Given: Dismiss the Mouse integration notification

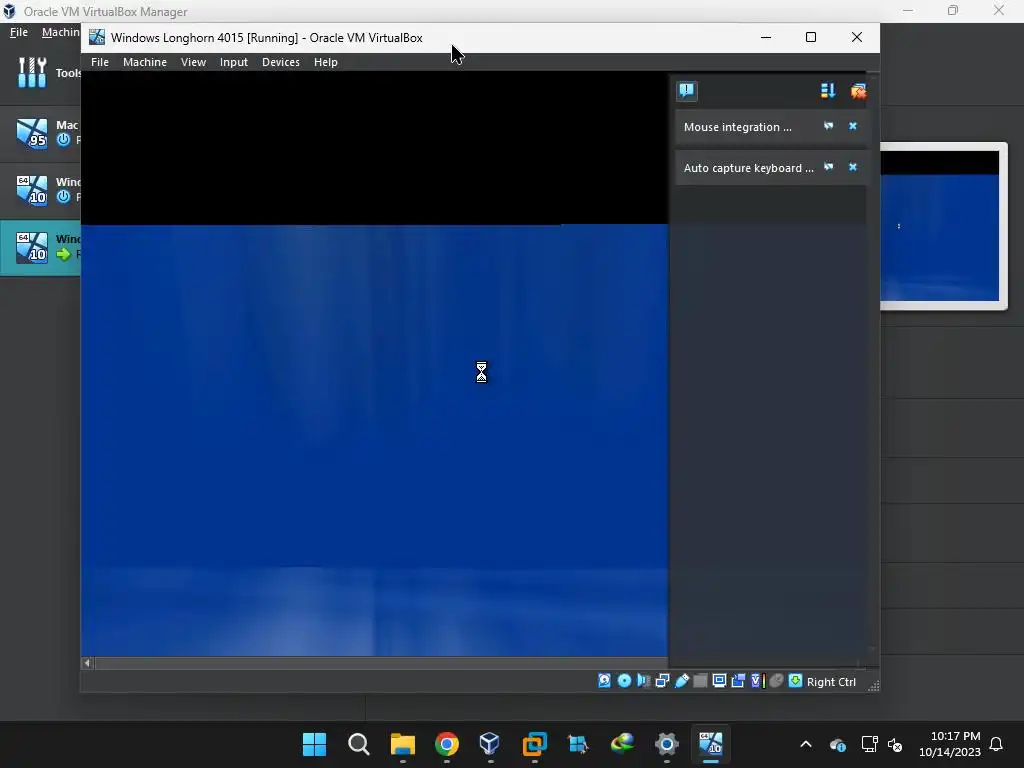Looking at the screenshot, I should coord(853,126).
